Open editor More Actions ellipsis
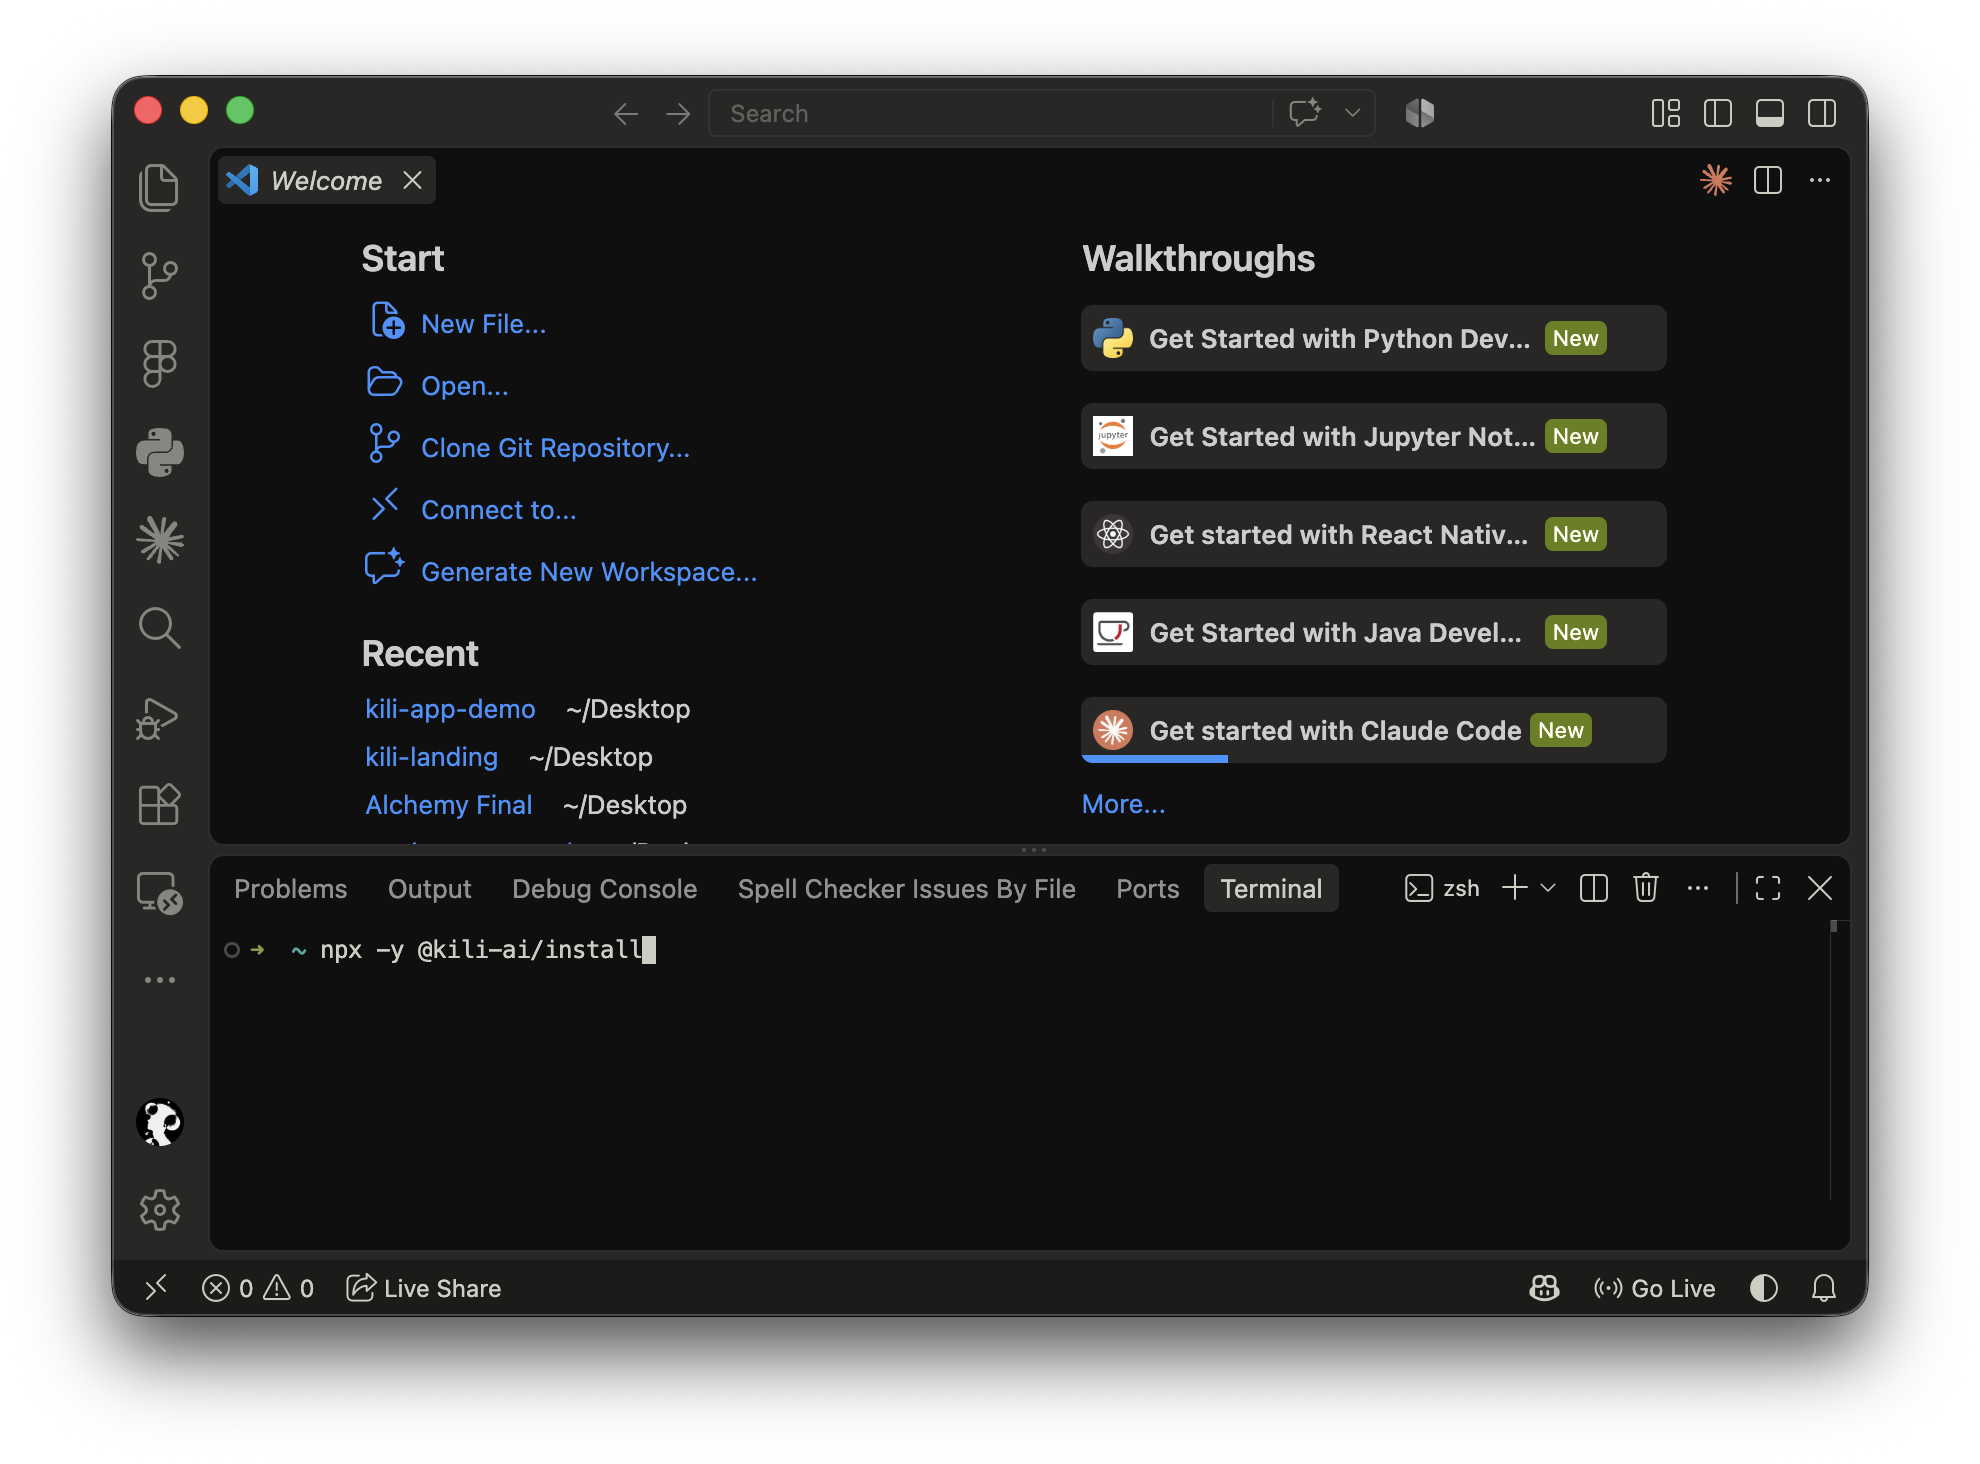This screenshot has width=1980, height=1464. 1820,180
